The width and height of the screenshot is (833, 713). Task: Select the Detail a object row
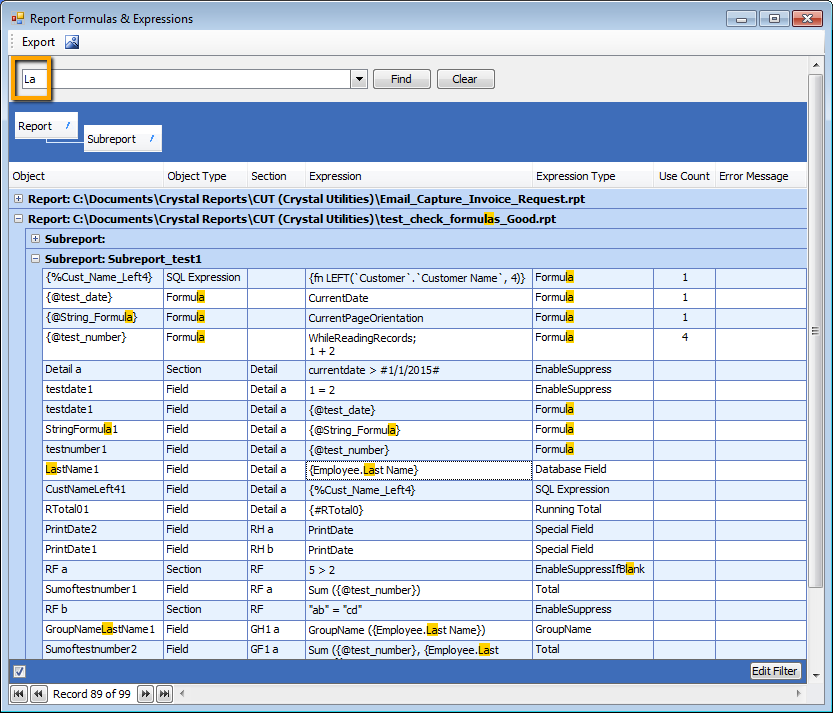(103, 370)
